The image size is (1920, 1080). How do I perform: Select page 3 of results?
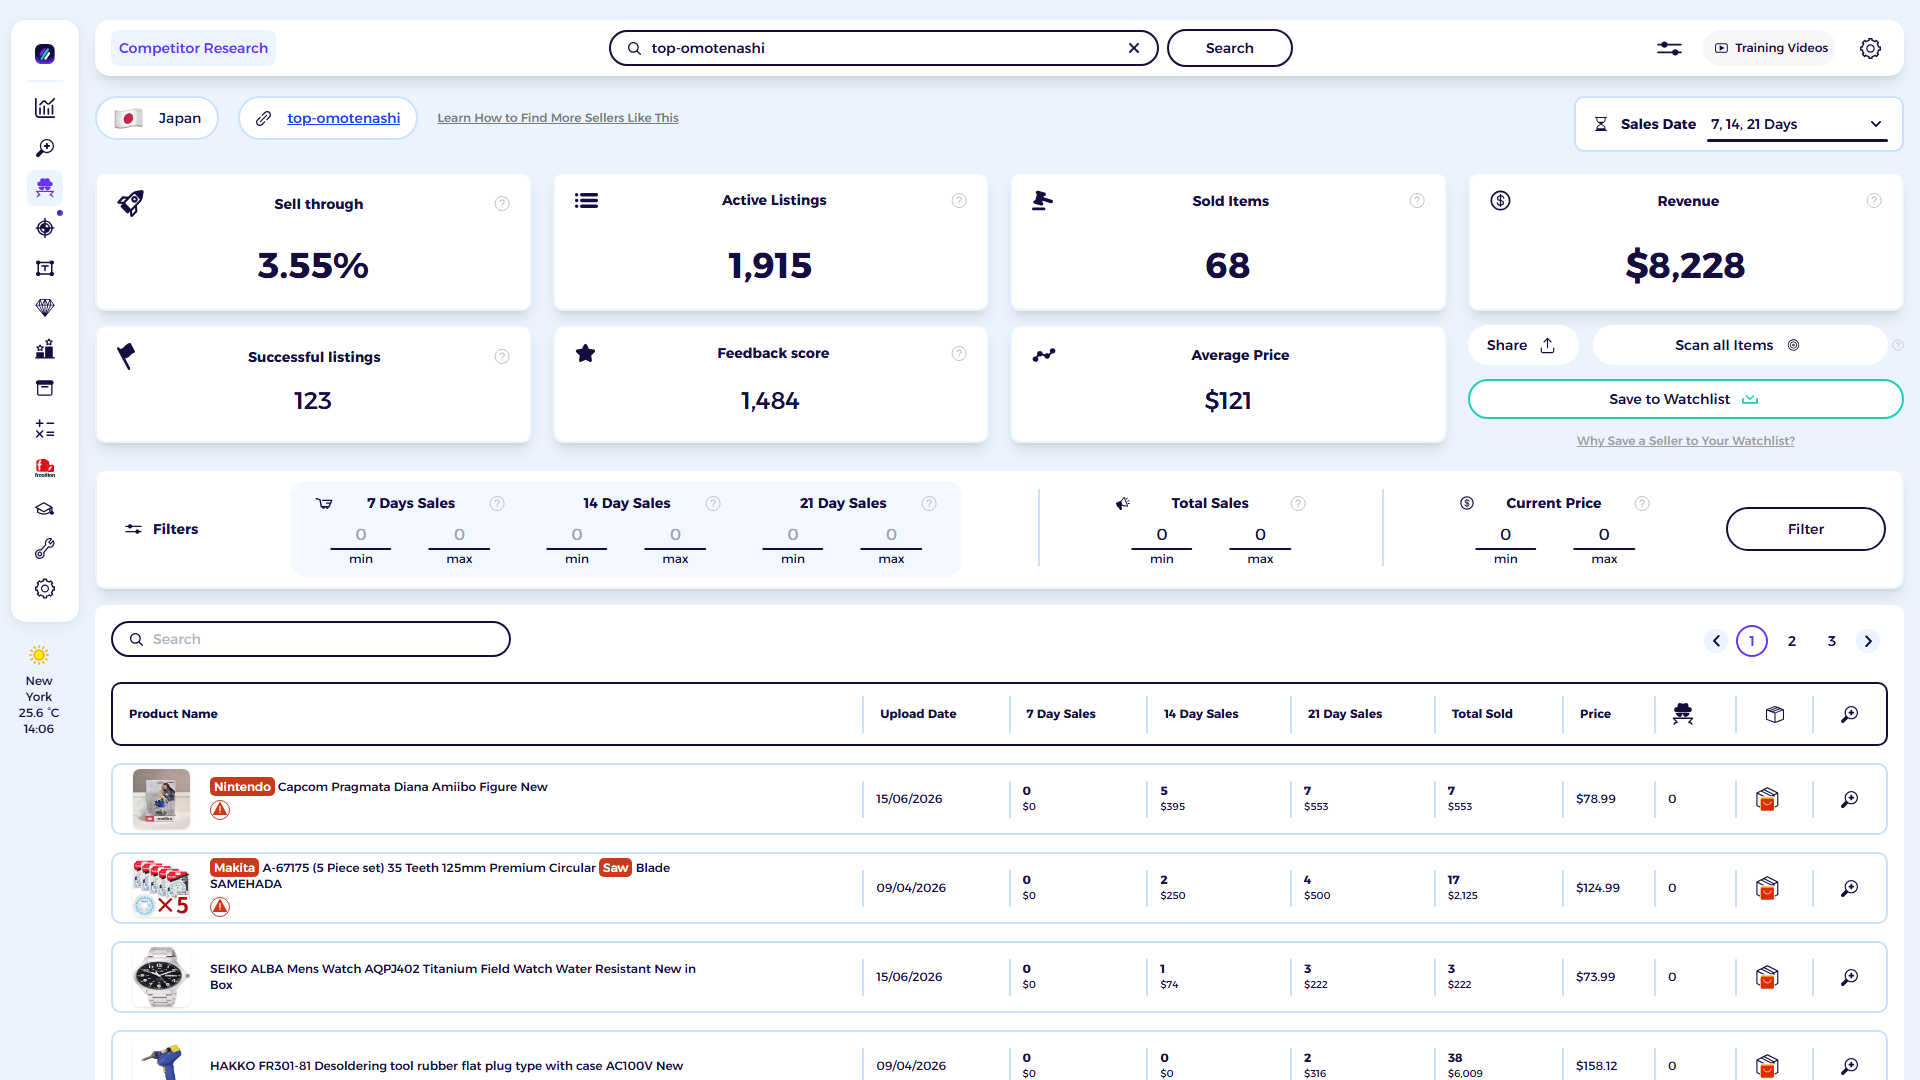[x=1832, y=641]
